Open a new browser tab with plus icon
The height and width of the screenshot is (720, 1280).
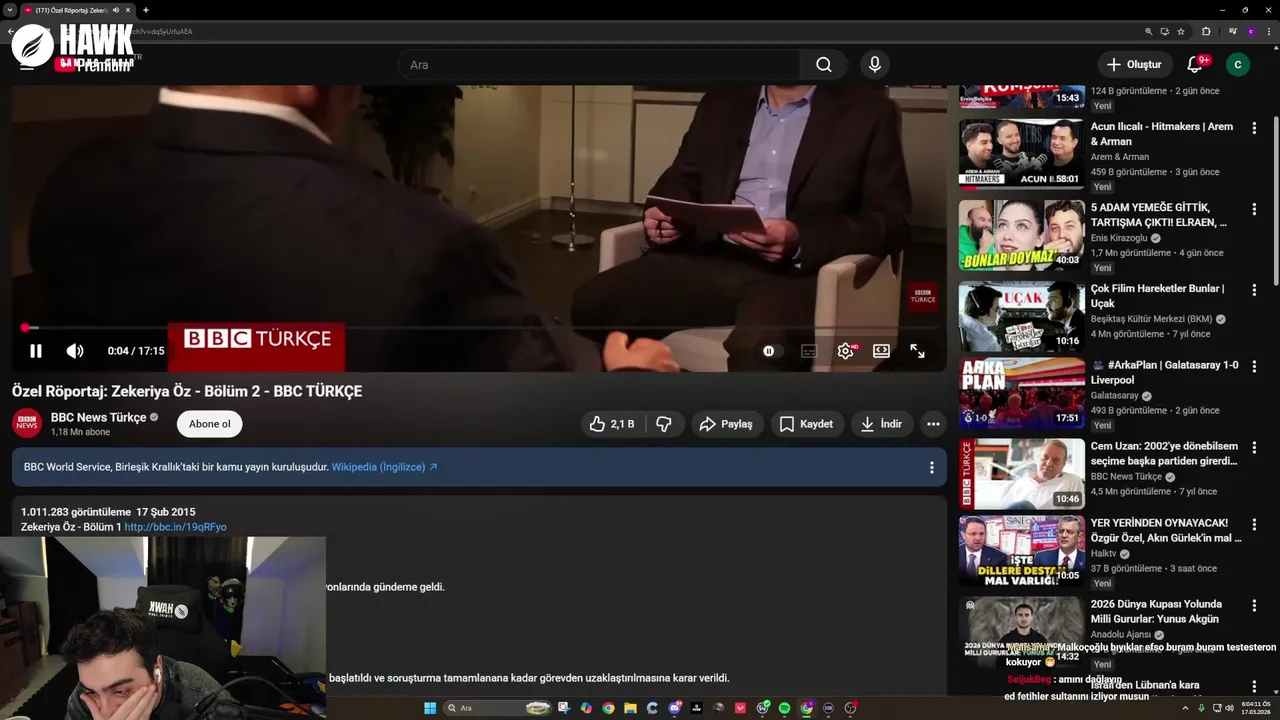coord(146,10)
